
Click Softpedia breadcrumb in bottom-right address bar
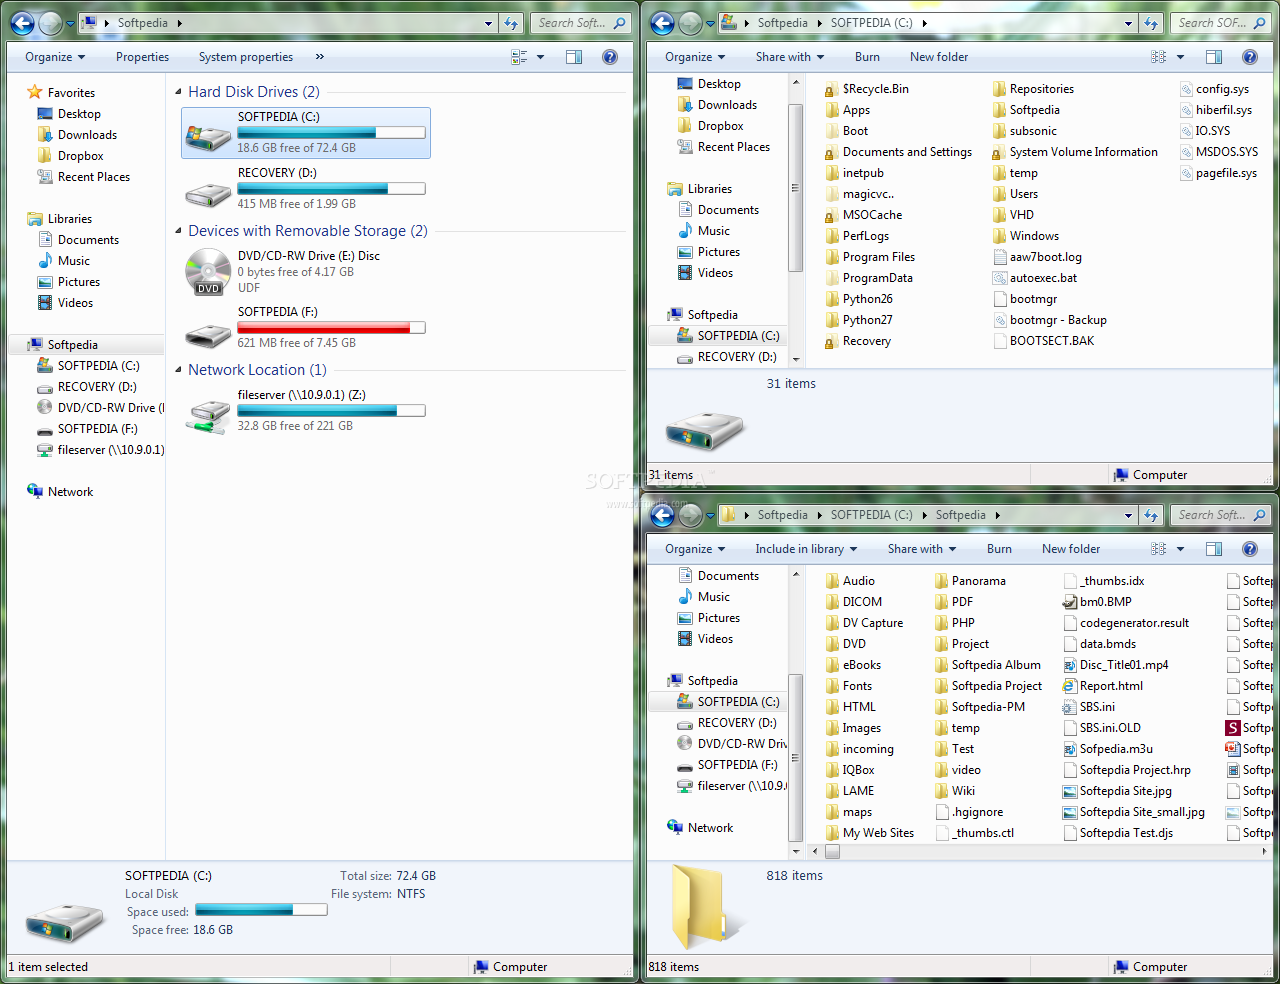[x=960, y=515]
